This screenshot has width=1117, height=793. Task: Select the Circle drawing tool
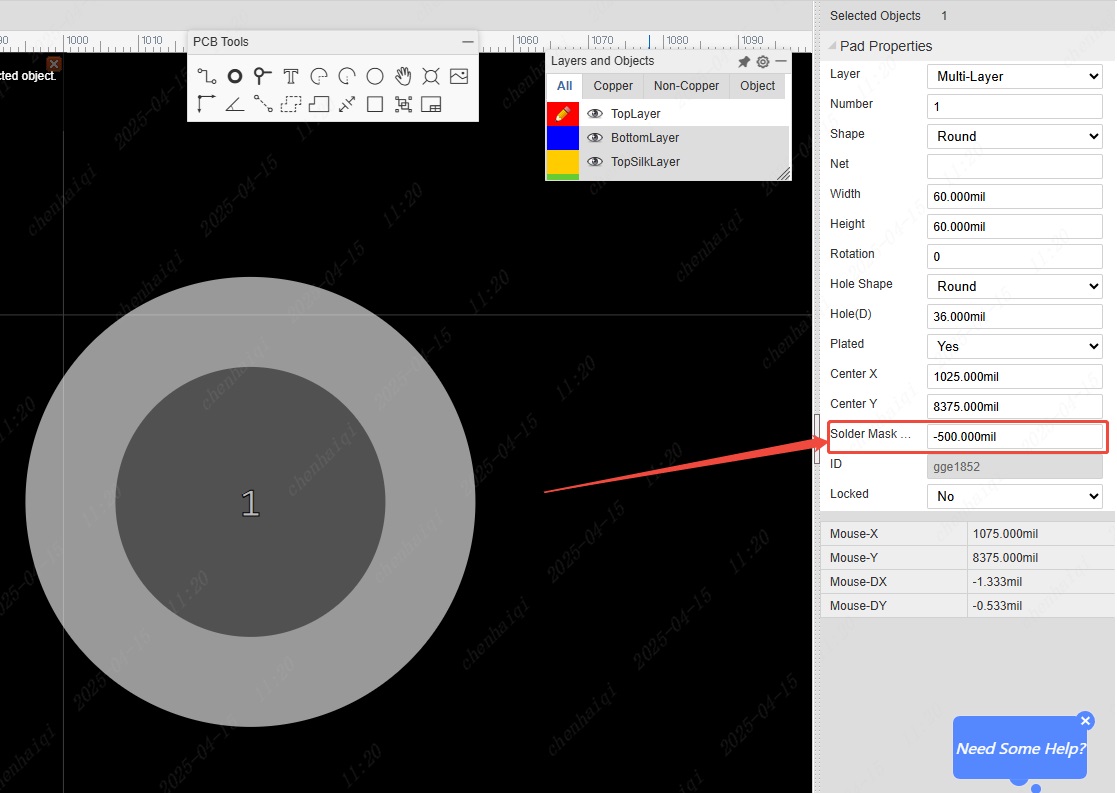tap(375, 76)
